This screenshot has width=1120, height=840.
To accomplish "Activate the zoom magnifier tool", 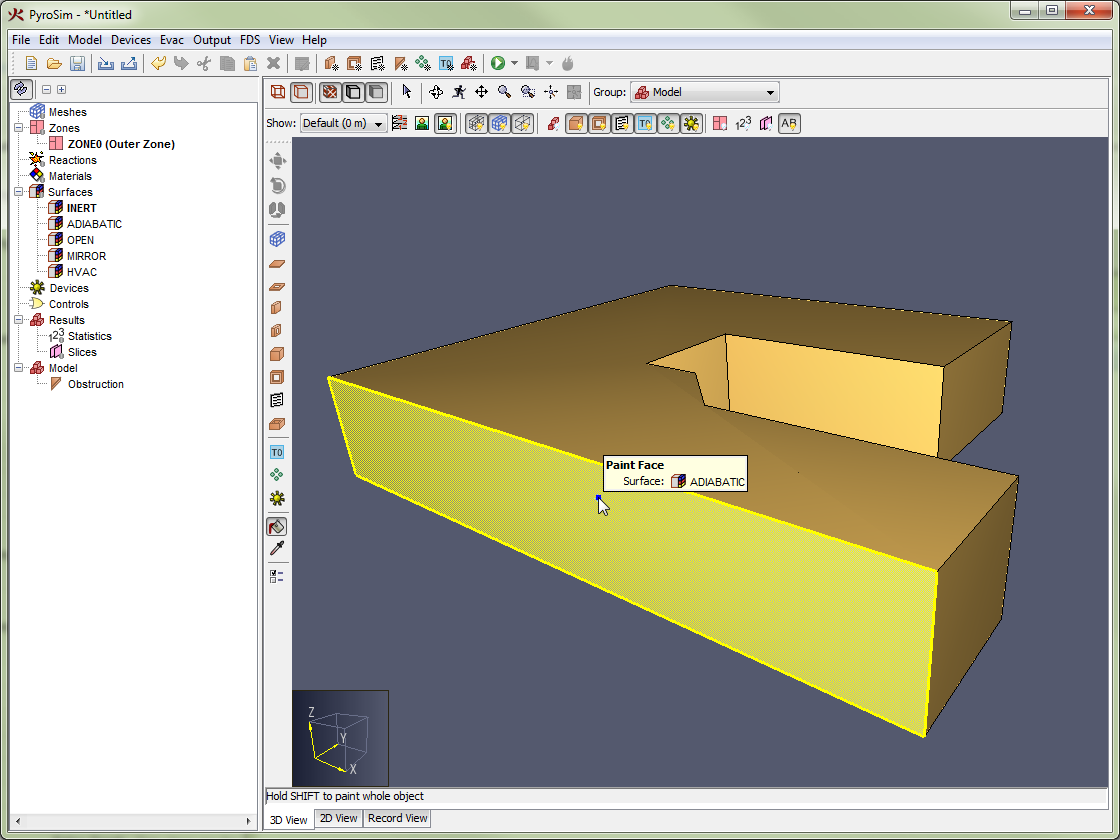I will 504,92.
